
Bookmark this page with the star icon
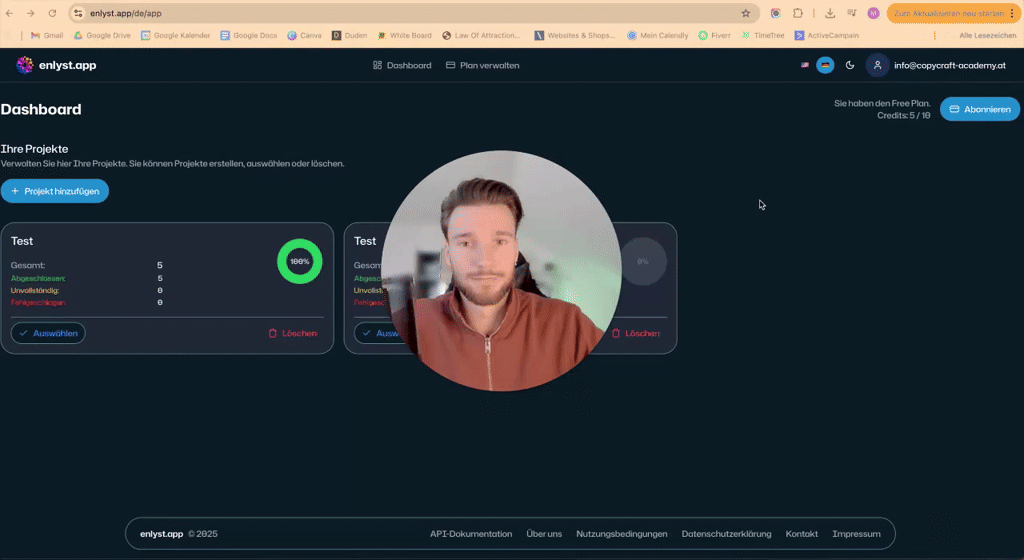[x=746, y=13]
